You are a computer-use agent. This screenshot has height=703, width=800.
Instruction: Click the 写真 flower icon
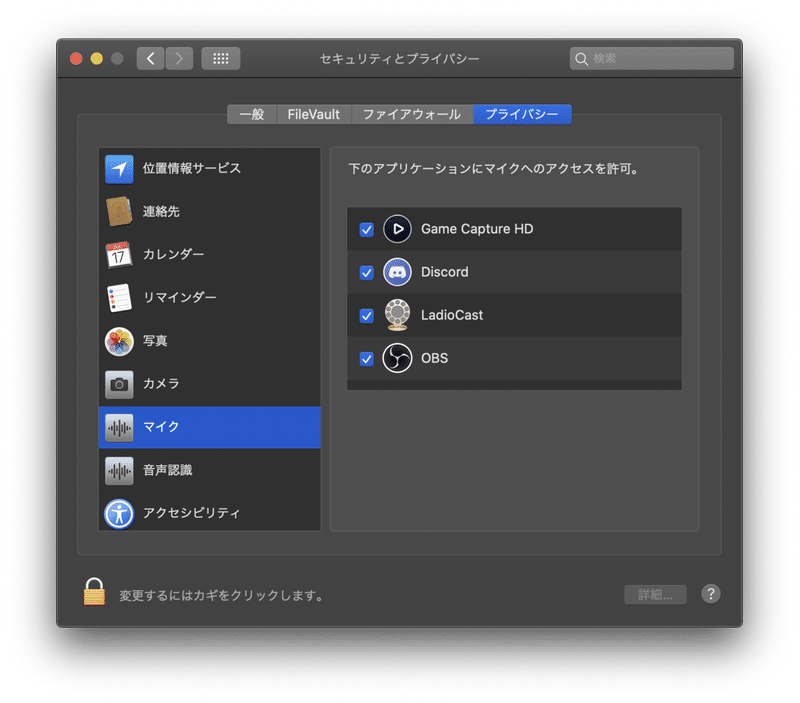pos(119,341)
